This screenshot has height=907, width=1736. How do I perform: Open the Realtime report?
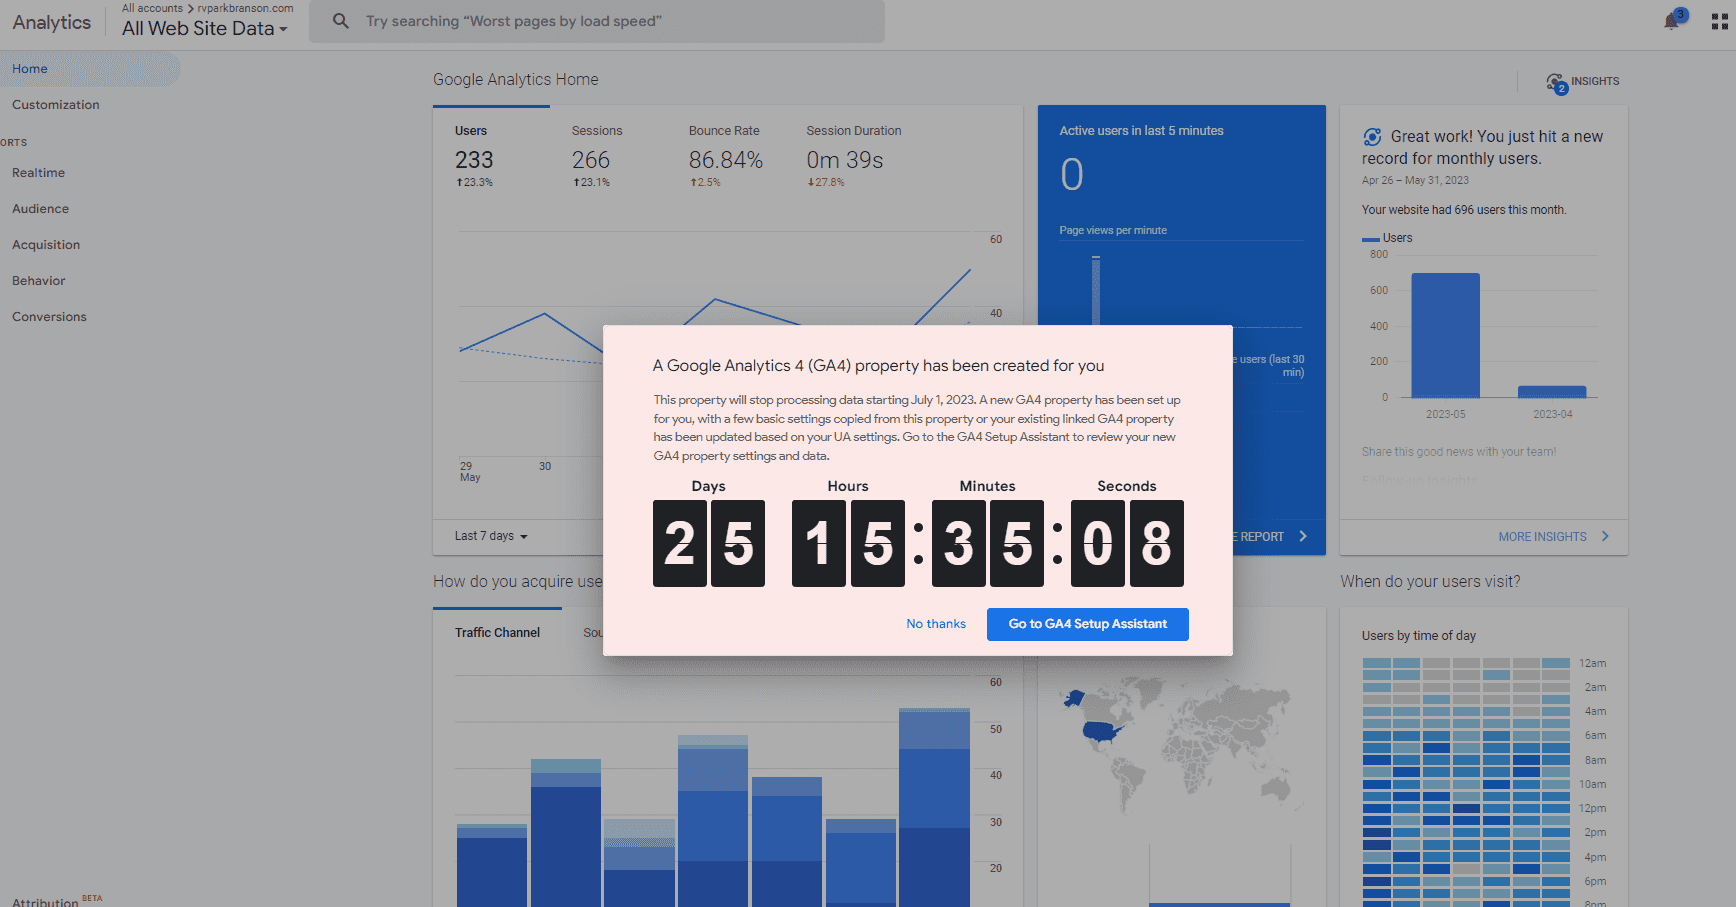[x=37, y=172]
